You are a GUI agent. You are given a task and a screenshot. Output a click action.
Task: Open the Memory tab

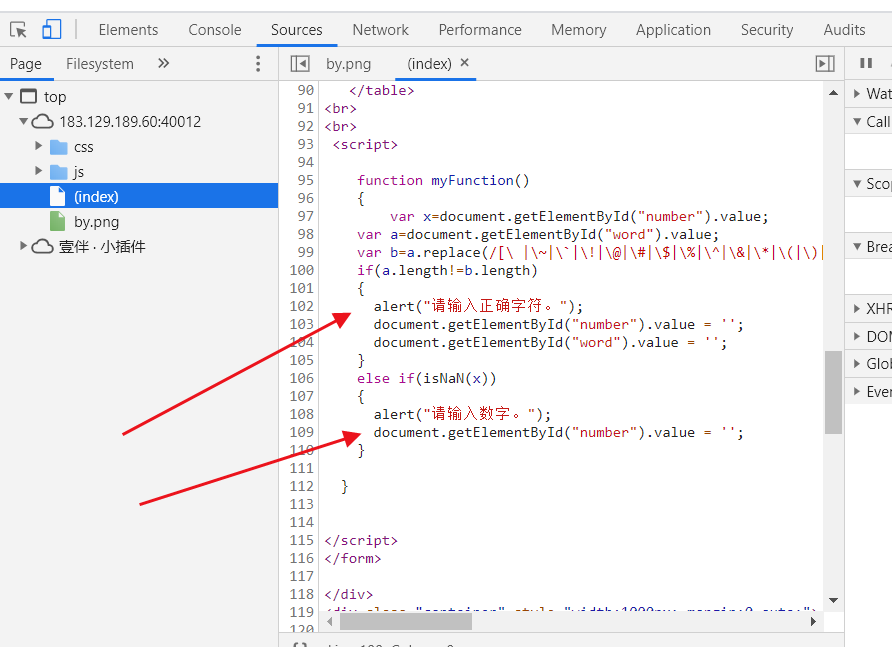pos(579,30)
